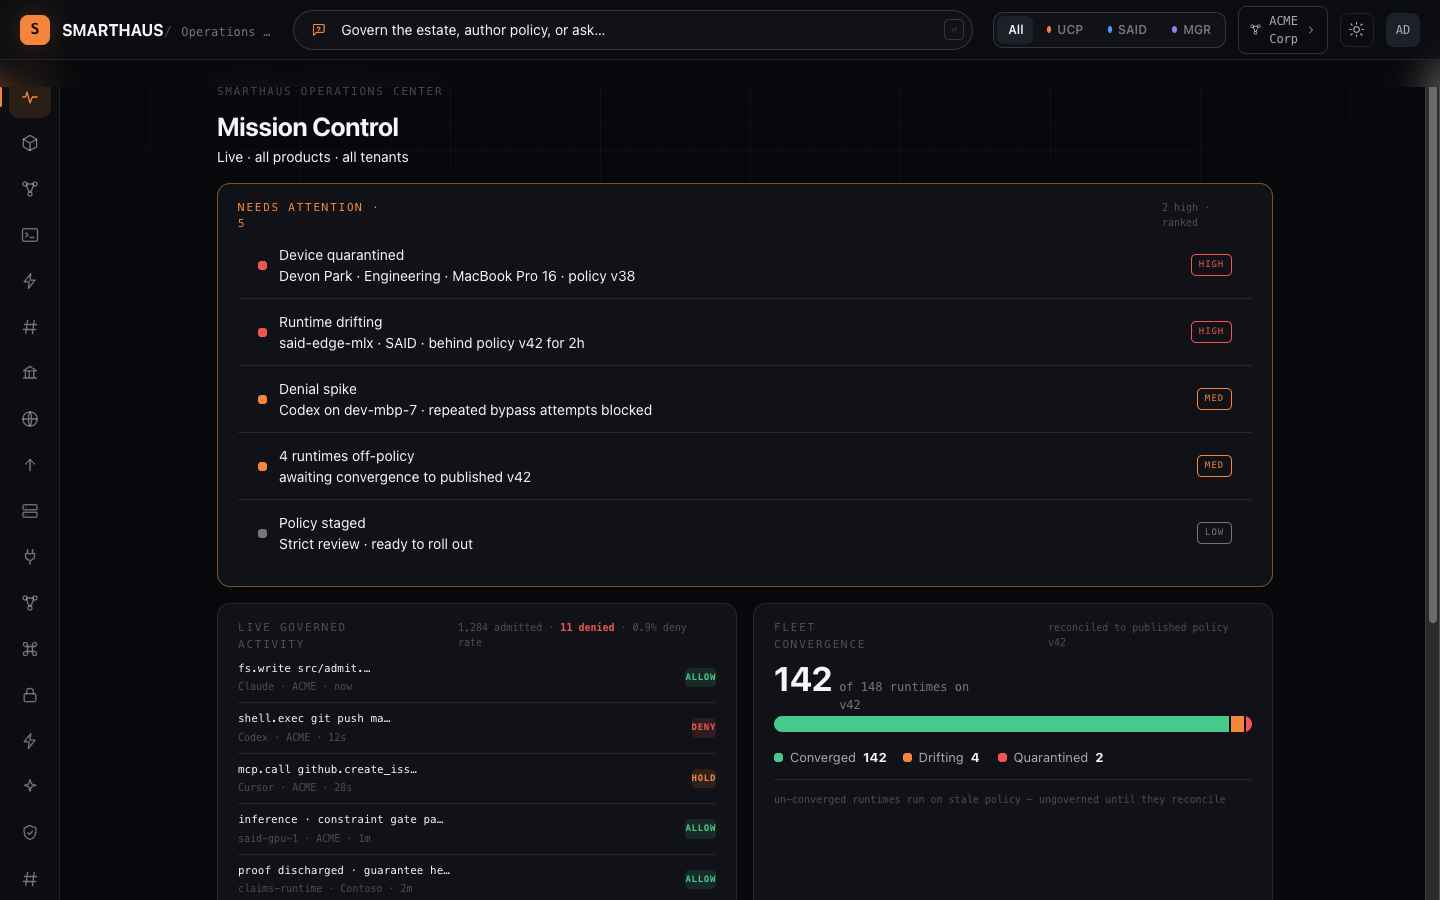
Task: Click the node graph icon below the cube icon
Action: pos(30,189)
